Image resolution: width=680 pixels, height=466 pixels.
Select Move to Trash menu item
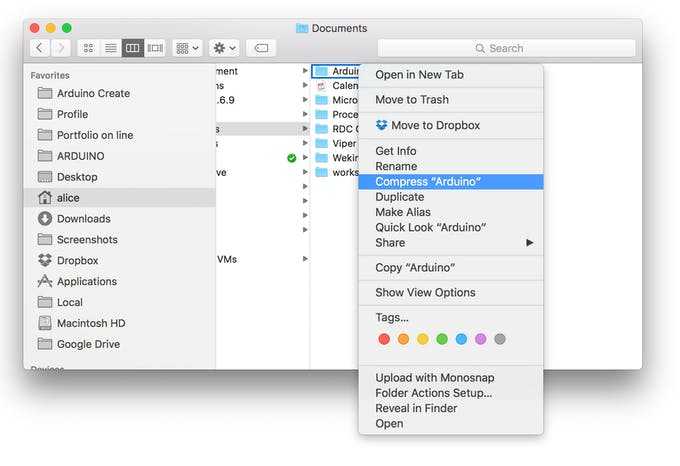point(412,99)
